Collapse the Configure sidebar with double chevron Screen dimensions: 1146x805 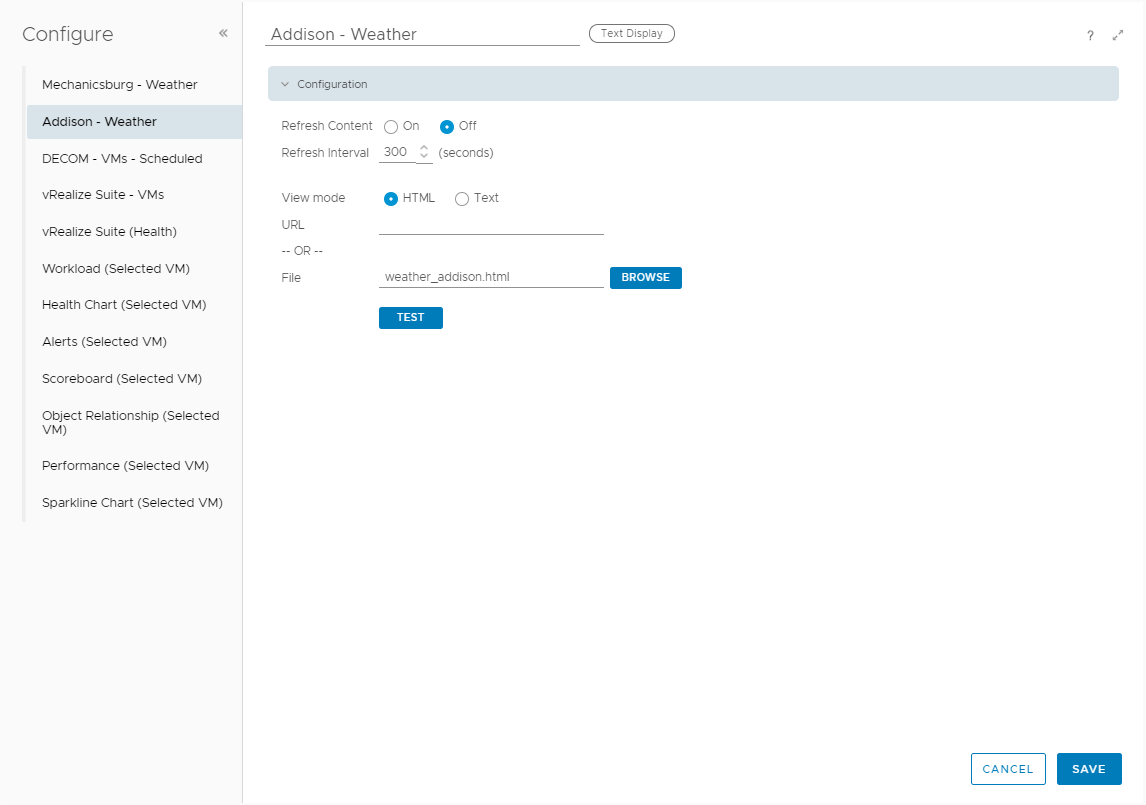click(223, 33)
